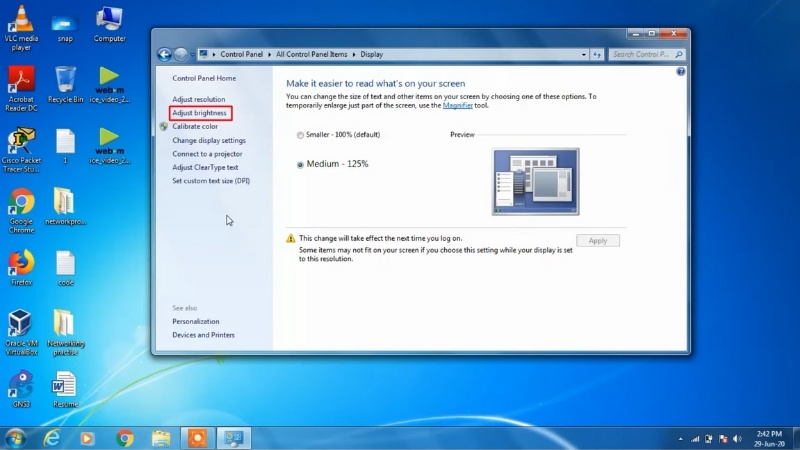The width and height of the screenshot is (800, 450).
Task: Expand the recent pages dropdown next to Forward
Action: [192, 54]
